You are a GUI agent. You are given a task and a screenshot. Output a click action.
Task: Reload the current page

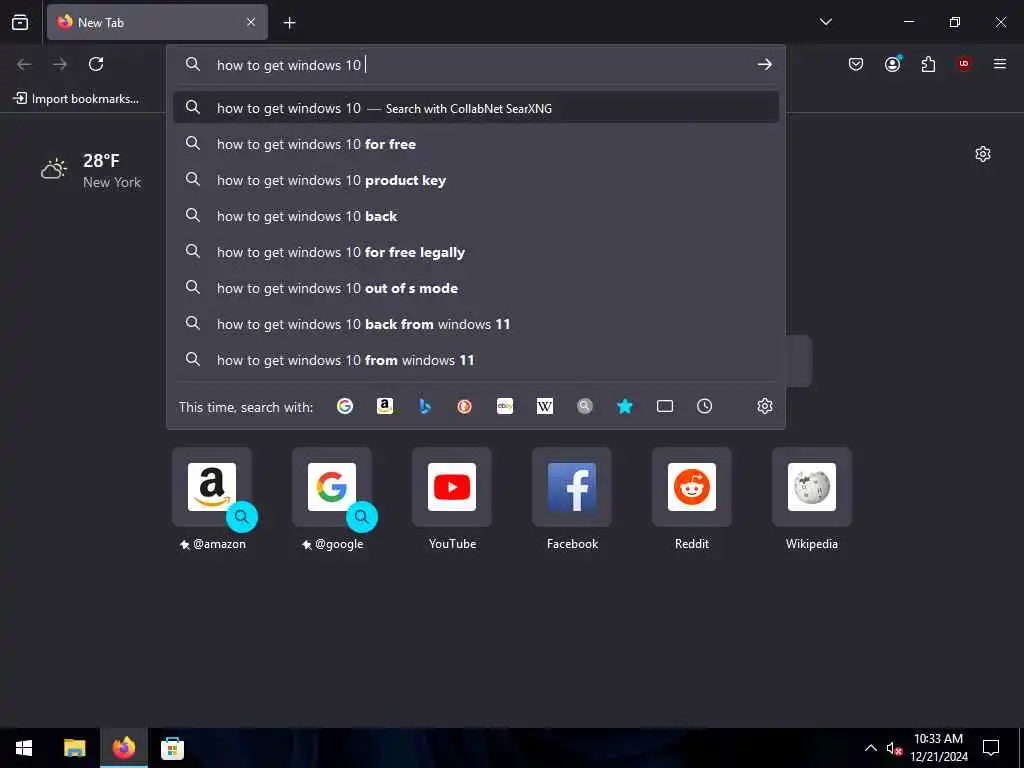[x=96, y=64]
